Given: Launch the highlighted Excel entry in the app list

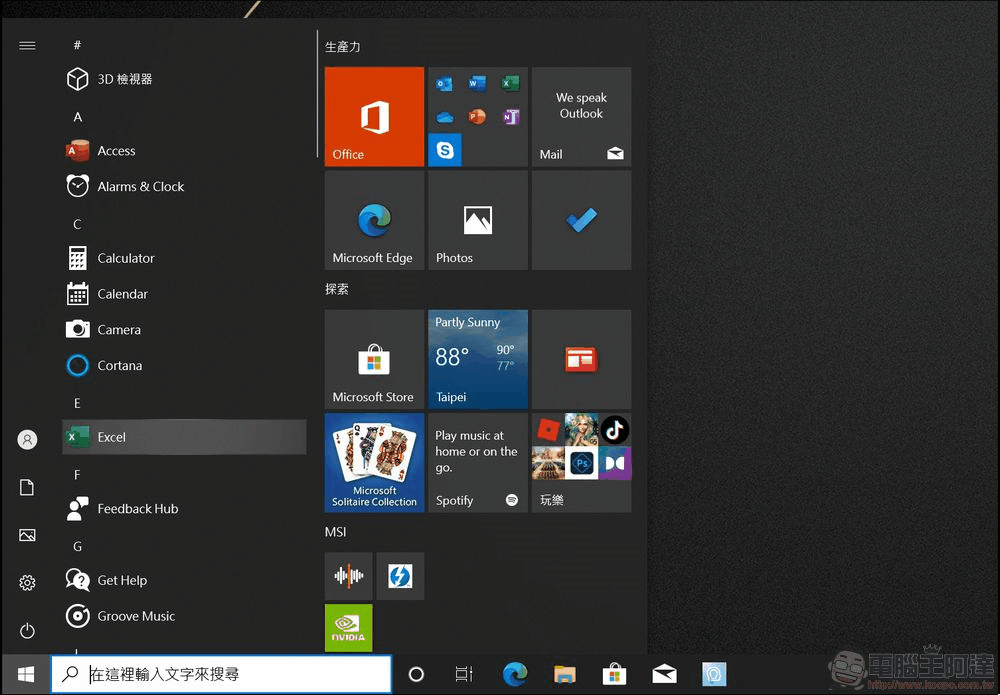Looking at the screenshot, I should (184, 437).
